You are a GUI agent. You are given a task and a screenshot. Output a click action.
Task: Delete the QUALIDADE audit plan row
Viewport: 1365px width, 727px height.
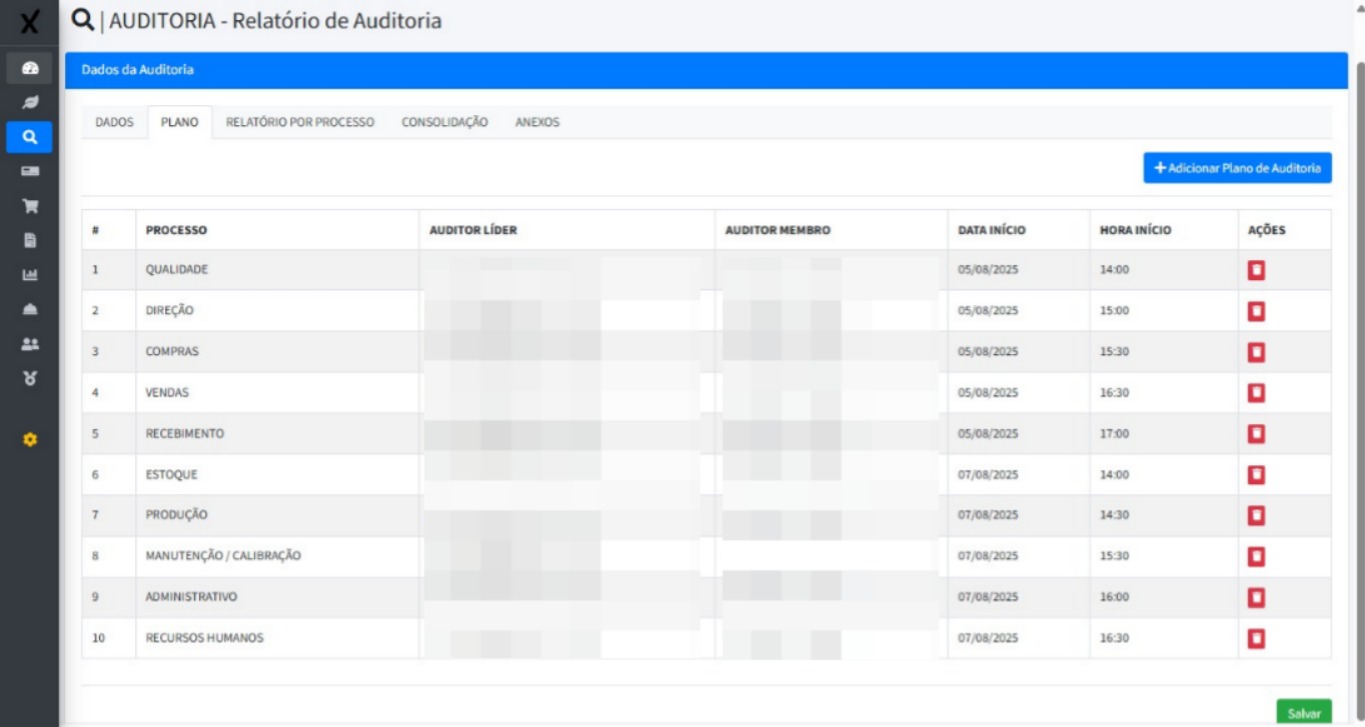click(x=1256, y=270)
